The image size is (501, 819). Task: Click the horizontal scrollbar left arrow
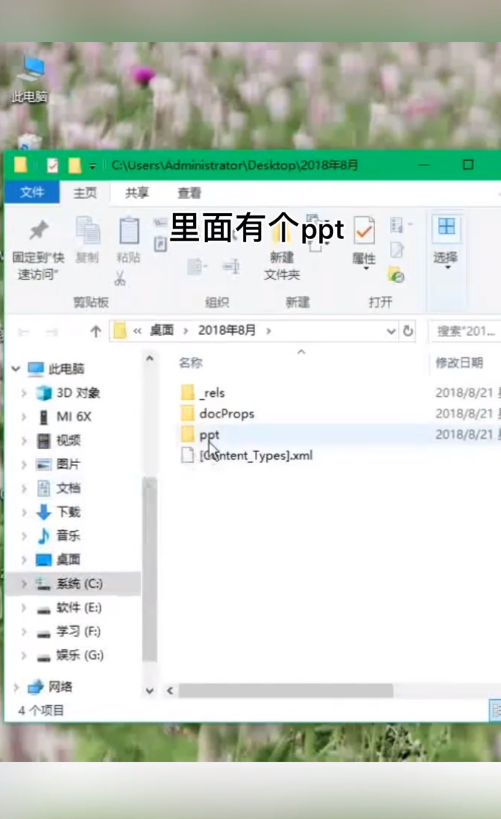[170, 691]
